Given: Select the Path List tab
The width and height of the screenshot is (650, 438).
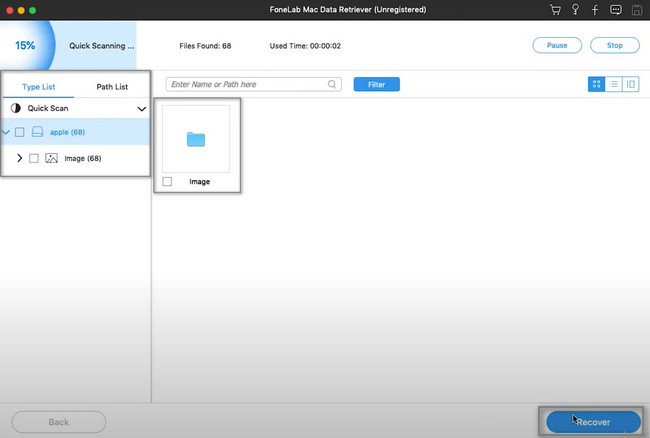Looking at the screenshot, I should pyautogui.click(x=112, y=87).
